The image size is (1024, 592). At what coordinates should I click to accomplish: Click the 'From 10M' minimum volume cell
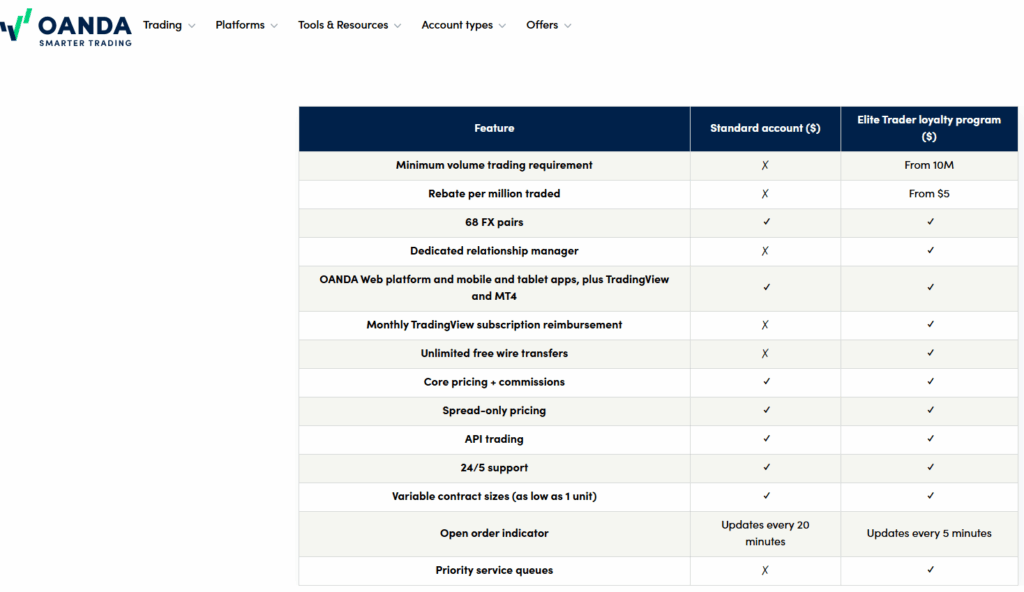(929, 165)
